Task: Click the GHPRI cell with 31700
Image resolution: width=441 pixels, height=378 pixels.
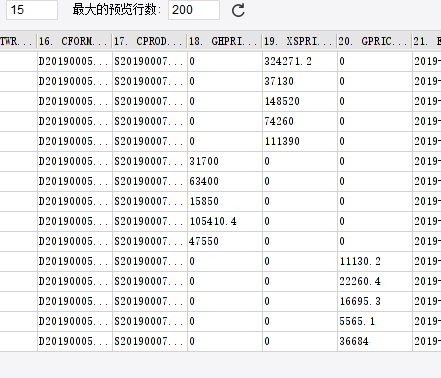Action: [x=225, y=161]
